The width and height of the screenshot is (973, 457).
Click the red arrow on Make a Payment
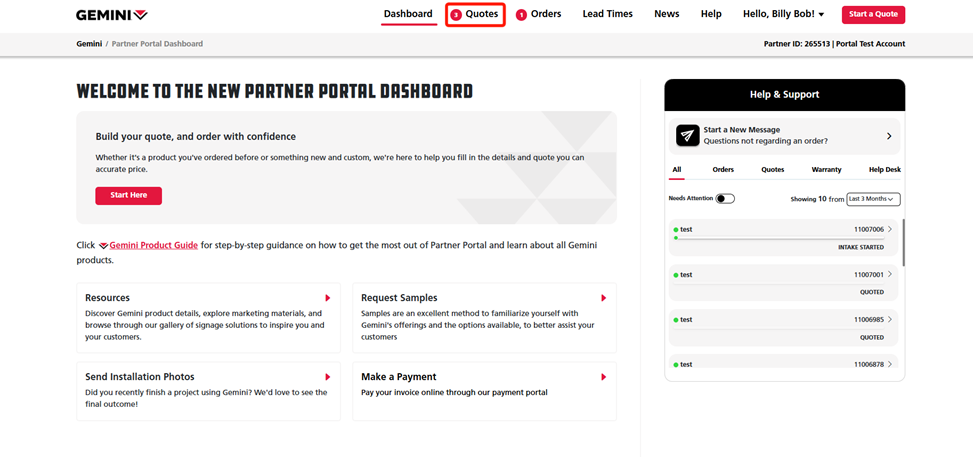pyautogui.click(x=603, y=377)
